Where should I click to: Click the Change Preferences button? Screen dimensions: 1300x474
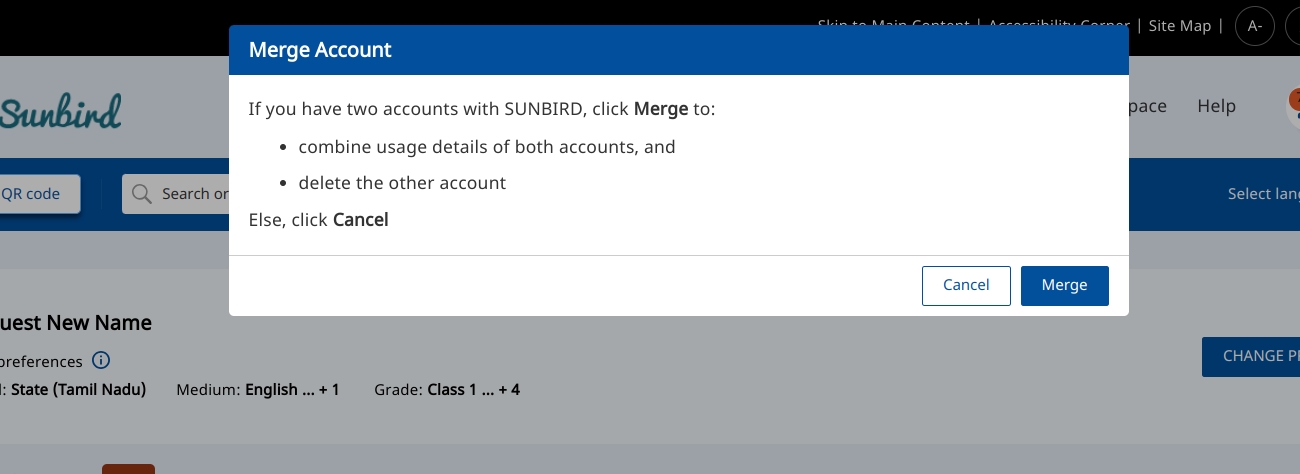[1252, 356]
